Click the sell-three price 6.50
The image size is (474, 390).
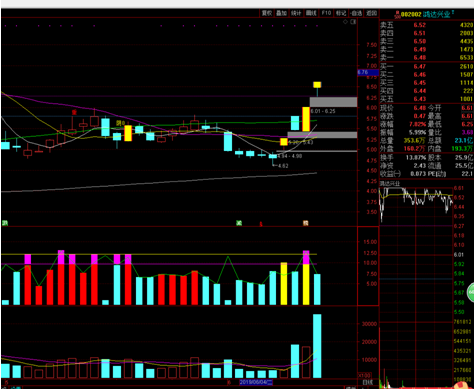(420, 41)
